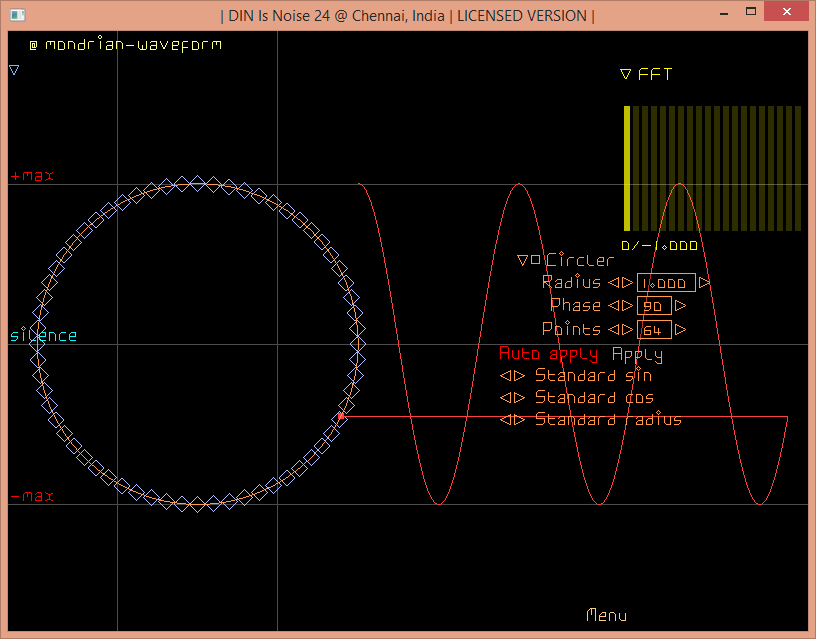The height and width of the screenshot is (639, 816).
Task: Click the left arrow before Radius field
Action: 614,283
